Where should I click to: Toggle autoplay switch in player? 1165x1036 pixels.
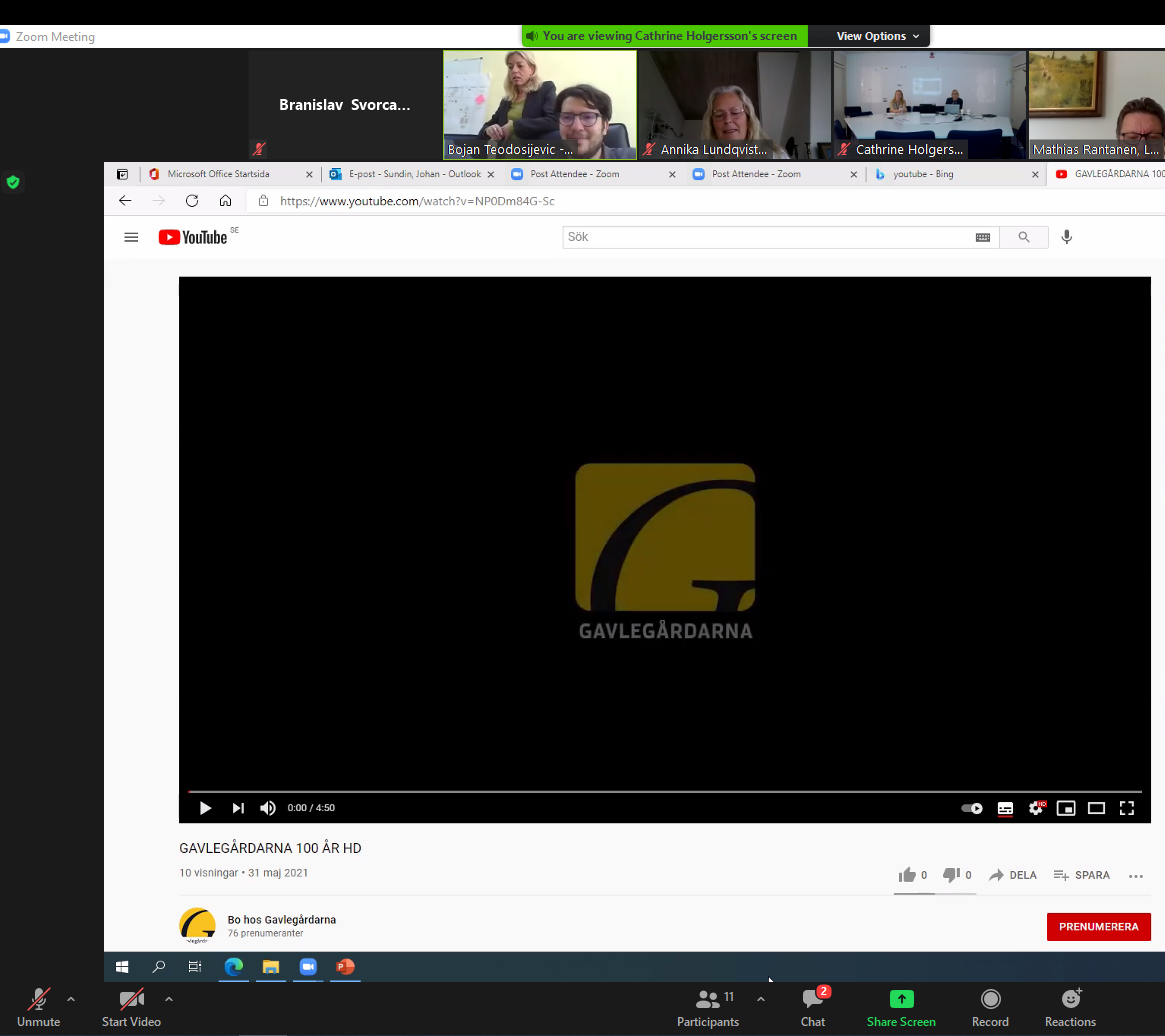972,808
